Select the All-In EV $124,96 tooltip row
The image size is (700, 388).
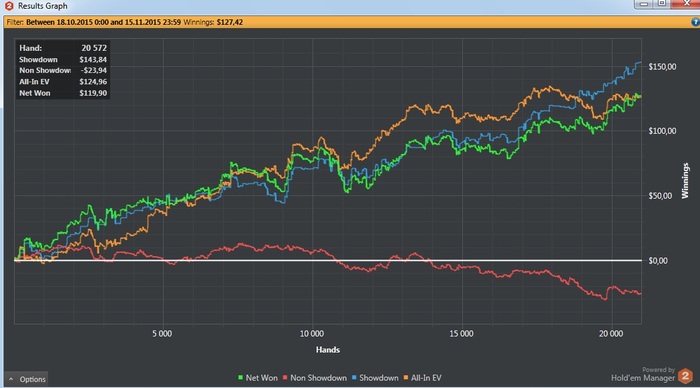point(62,82)
